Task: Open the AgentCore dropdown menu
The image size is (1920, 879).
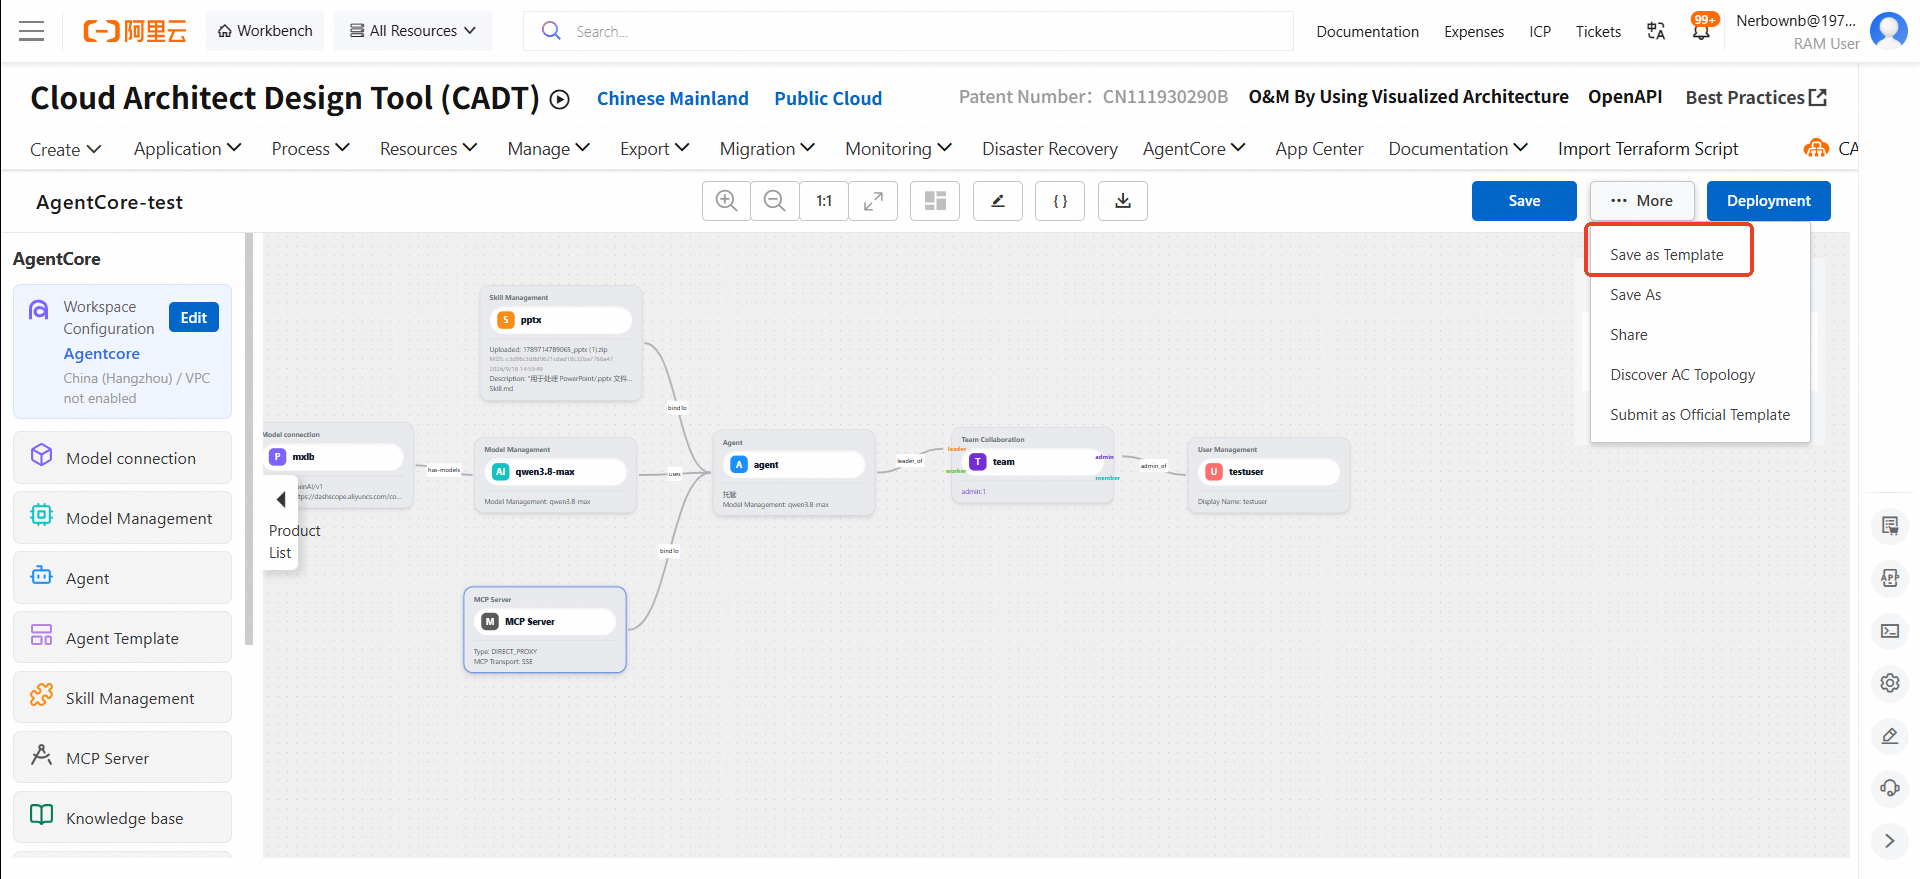Action: pos(1194,149)
